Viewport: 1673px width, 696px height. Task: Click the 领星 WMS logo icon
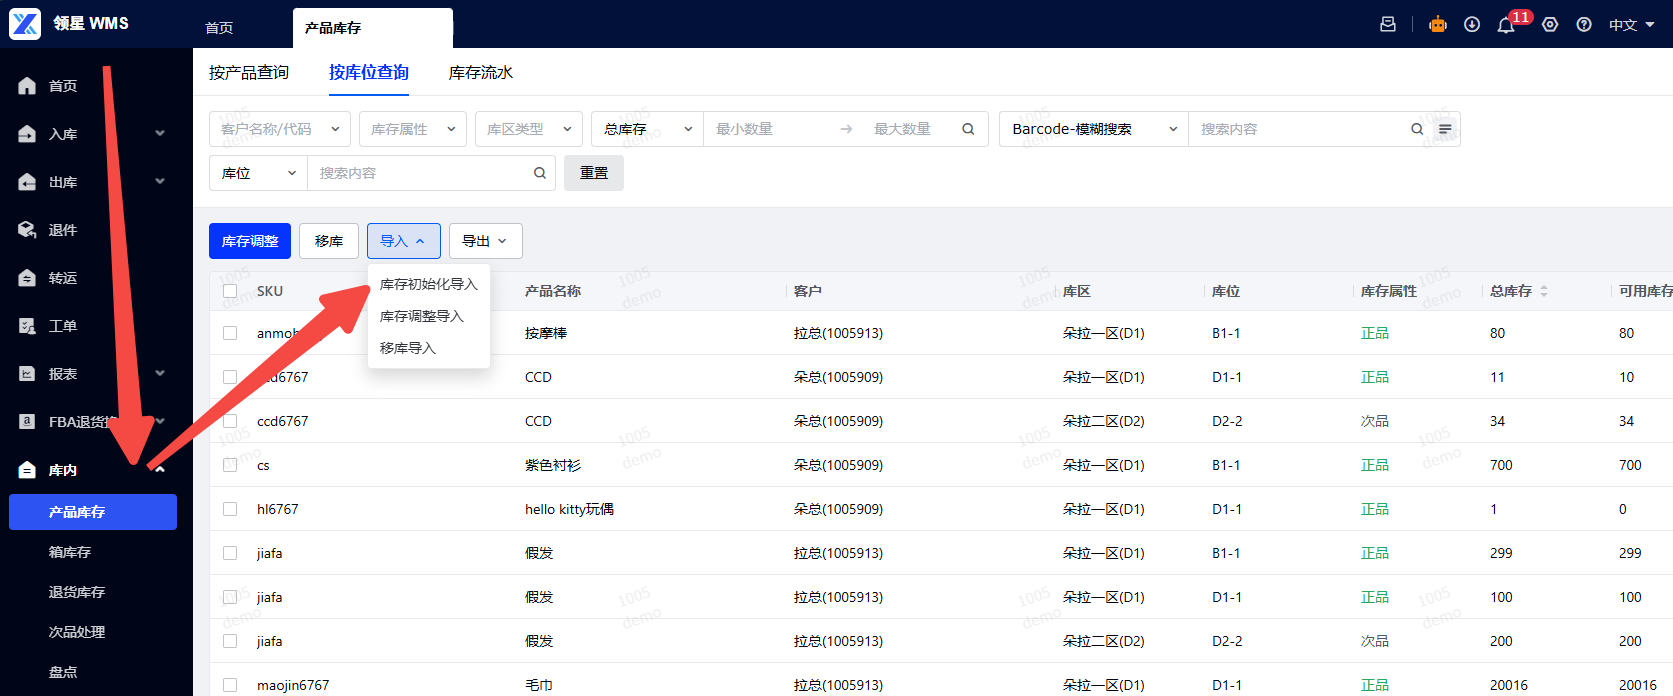point(25,23)
